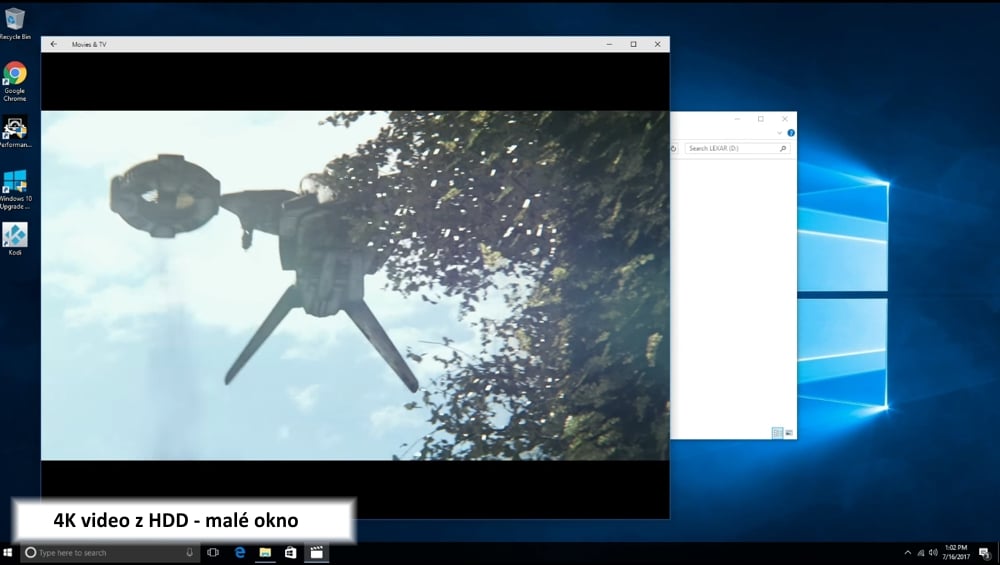Open the volume tray icon
This screenshot has height=565, width=1000.
(933, 552)
